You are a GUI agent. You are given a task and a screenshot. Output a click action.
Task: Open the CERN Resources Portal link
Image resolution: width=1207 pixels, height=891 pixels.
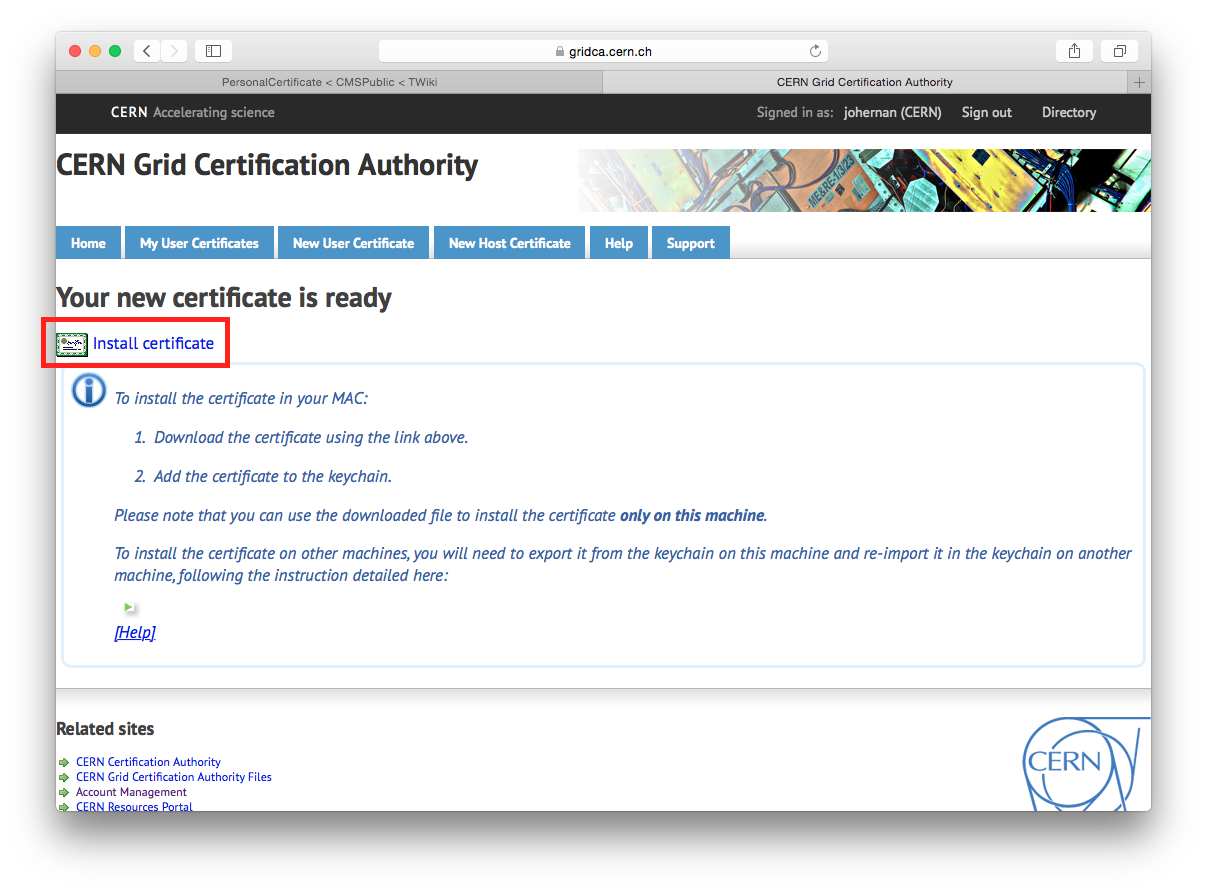(134, 806)
